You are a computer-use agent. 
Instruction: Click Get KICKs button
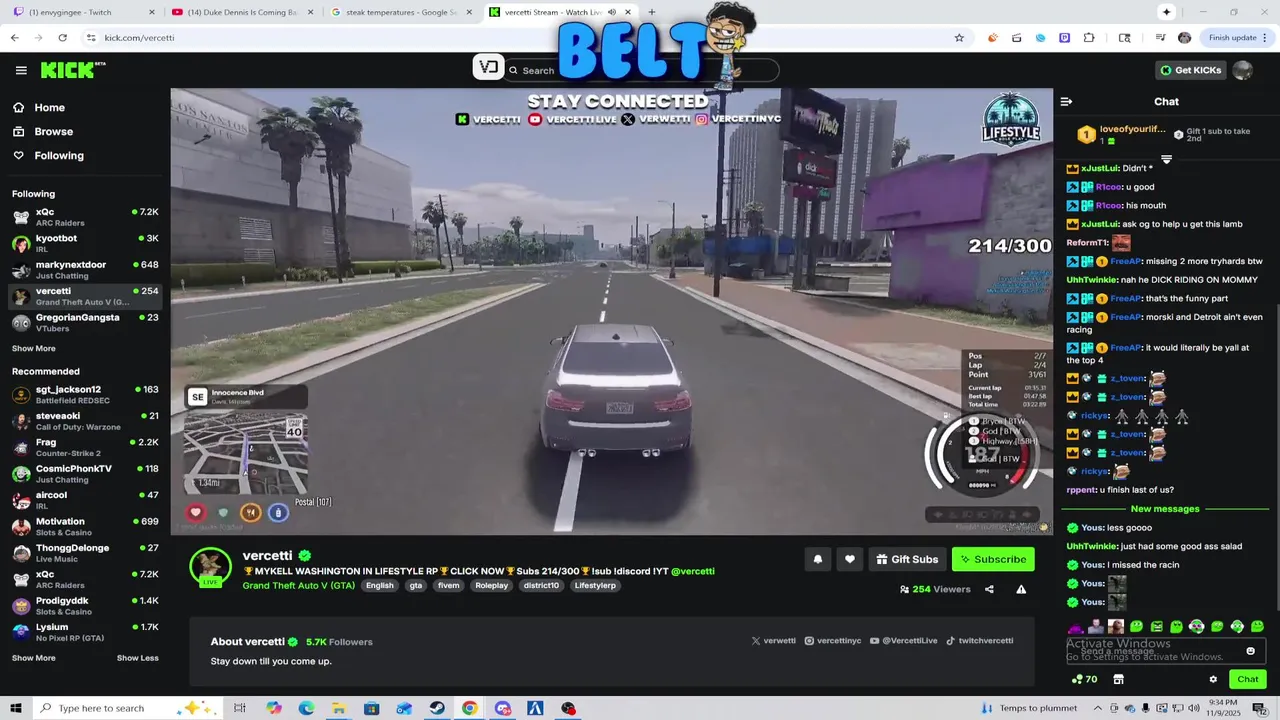click(x=1189, y=70)
